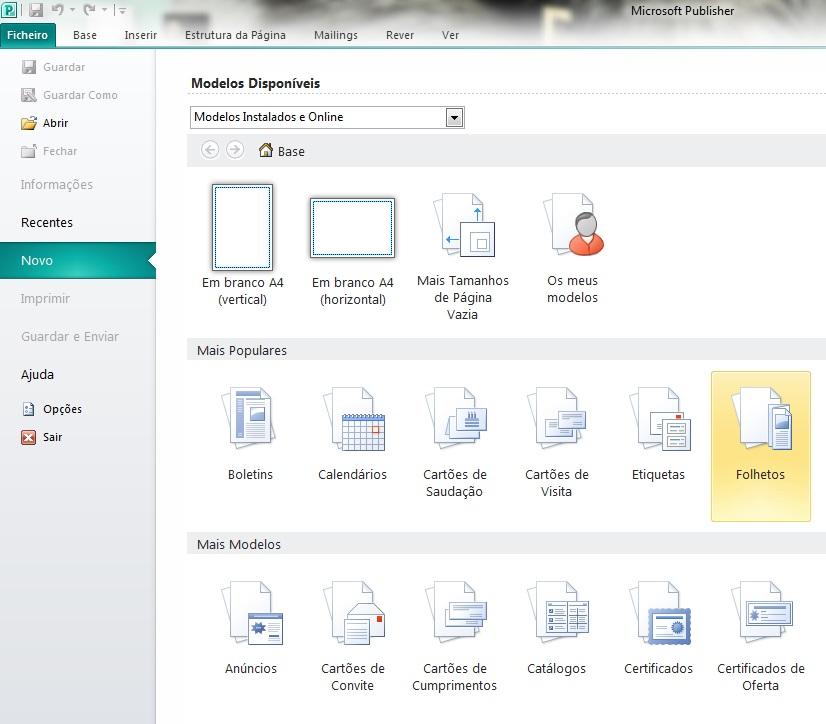
Task: Switch to the Inserir ribbon tab
Action: coord(141,35)
